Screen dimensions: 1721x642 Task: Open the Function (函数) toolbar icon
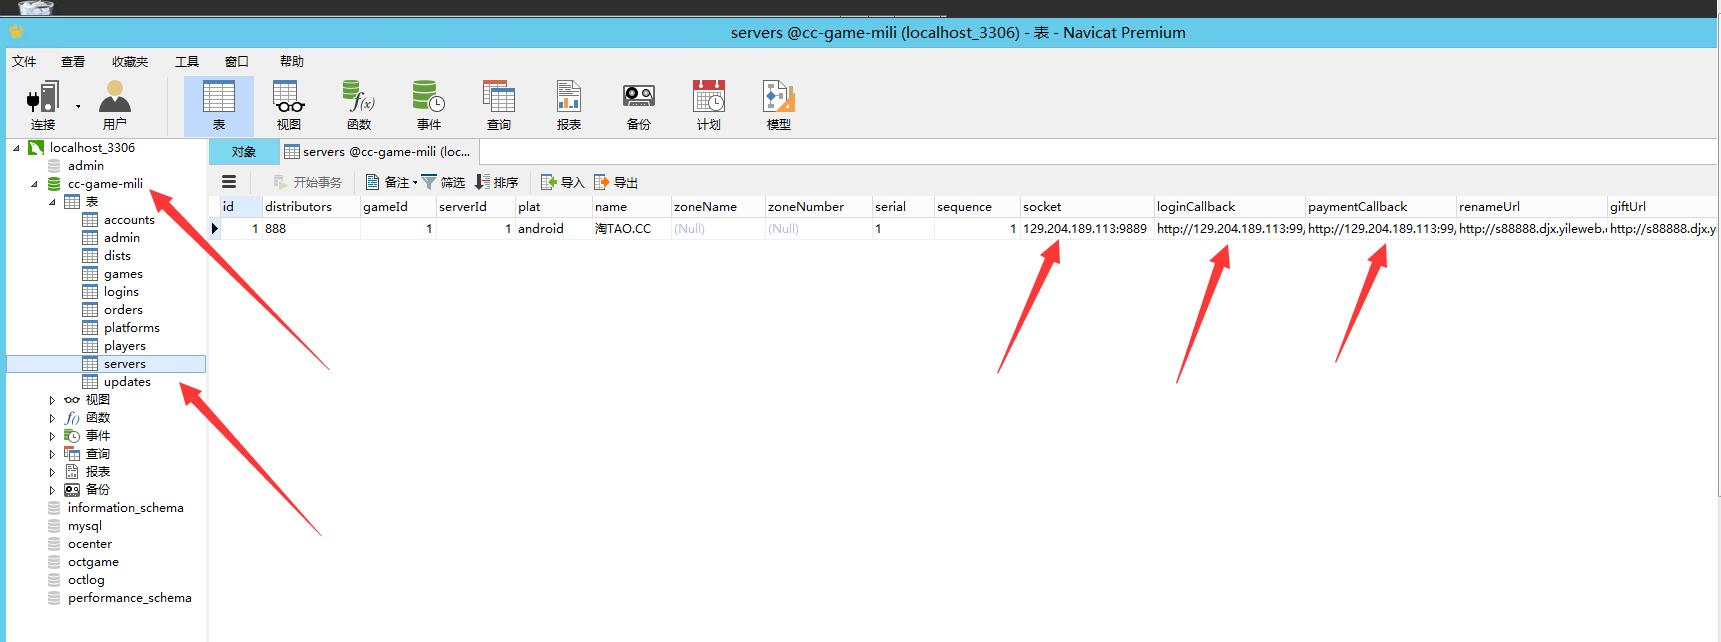click(x=358, y=105)
